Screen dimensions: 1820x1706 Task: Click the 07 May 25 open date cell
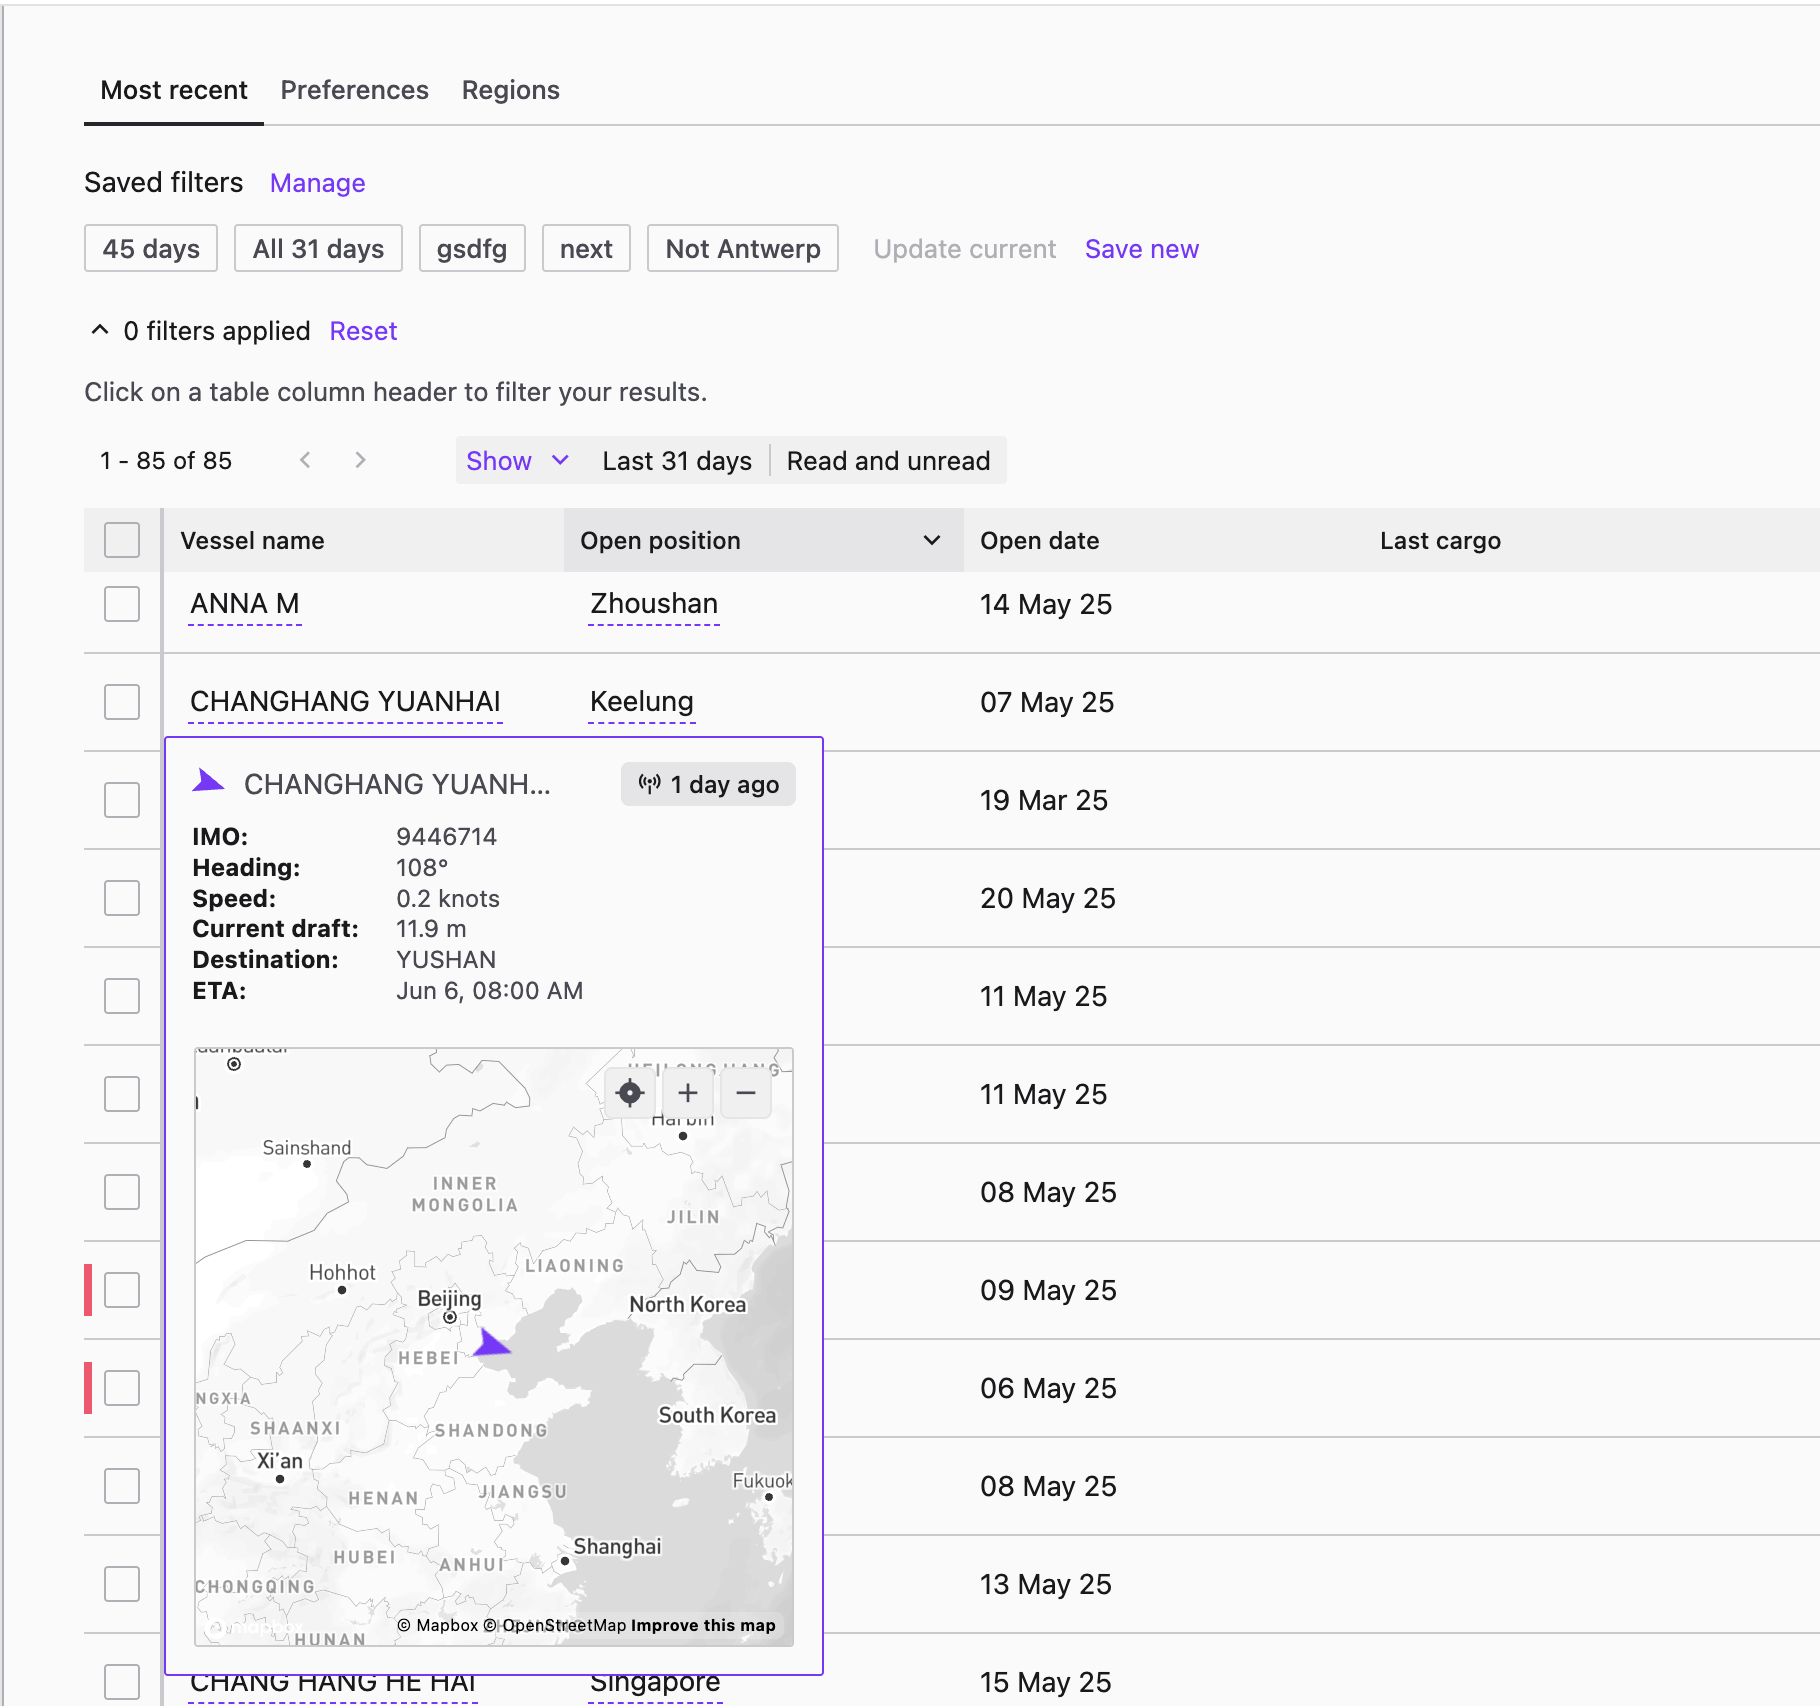pyautogui.click(x=1047, y=702)
